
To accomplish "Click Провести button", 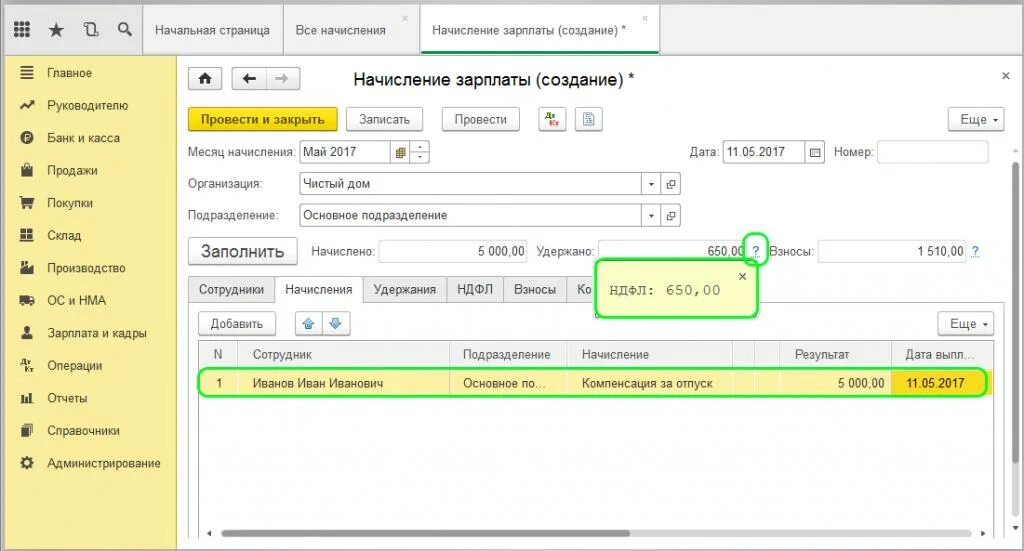I will click(481, 119).
